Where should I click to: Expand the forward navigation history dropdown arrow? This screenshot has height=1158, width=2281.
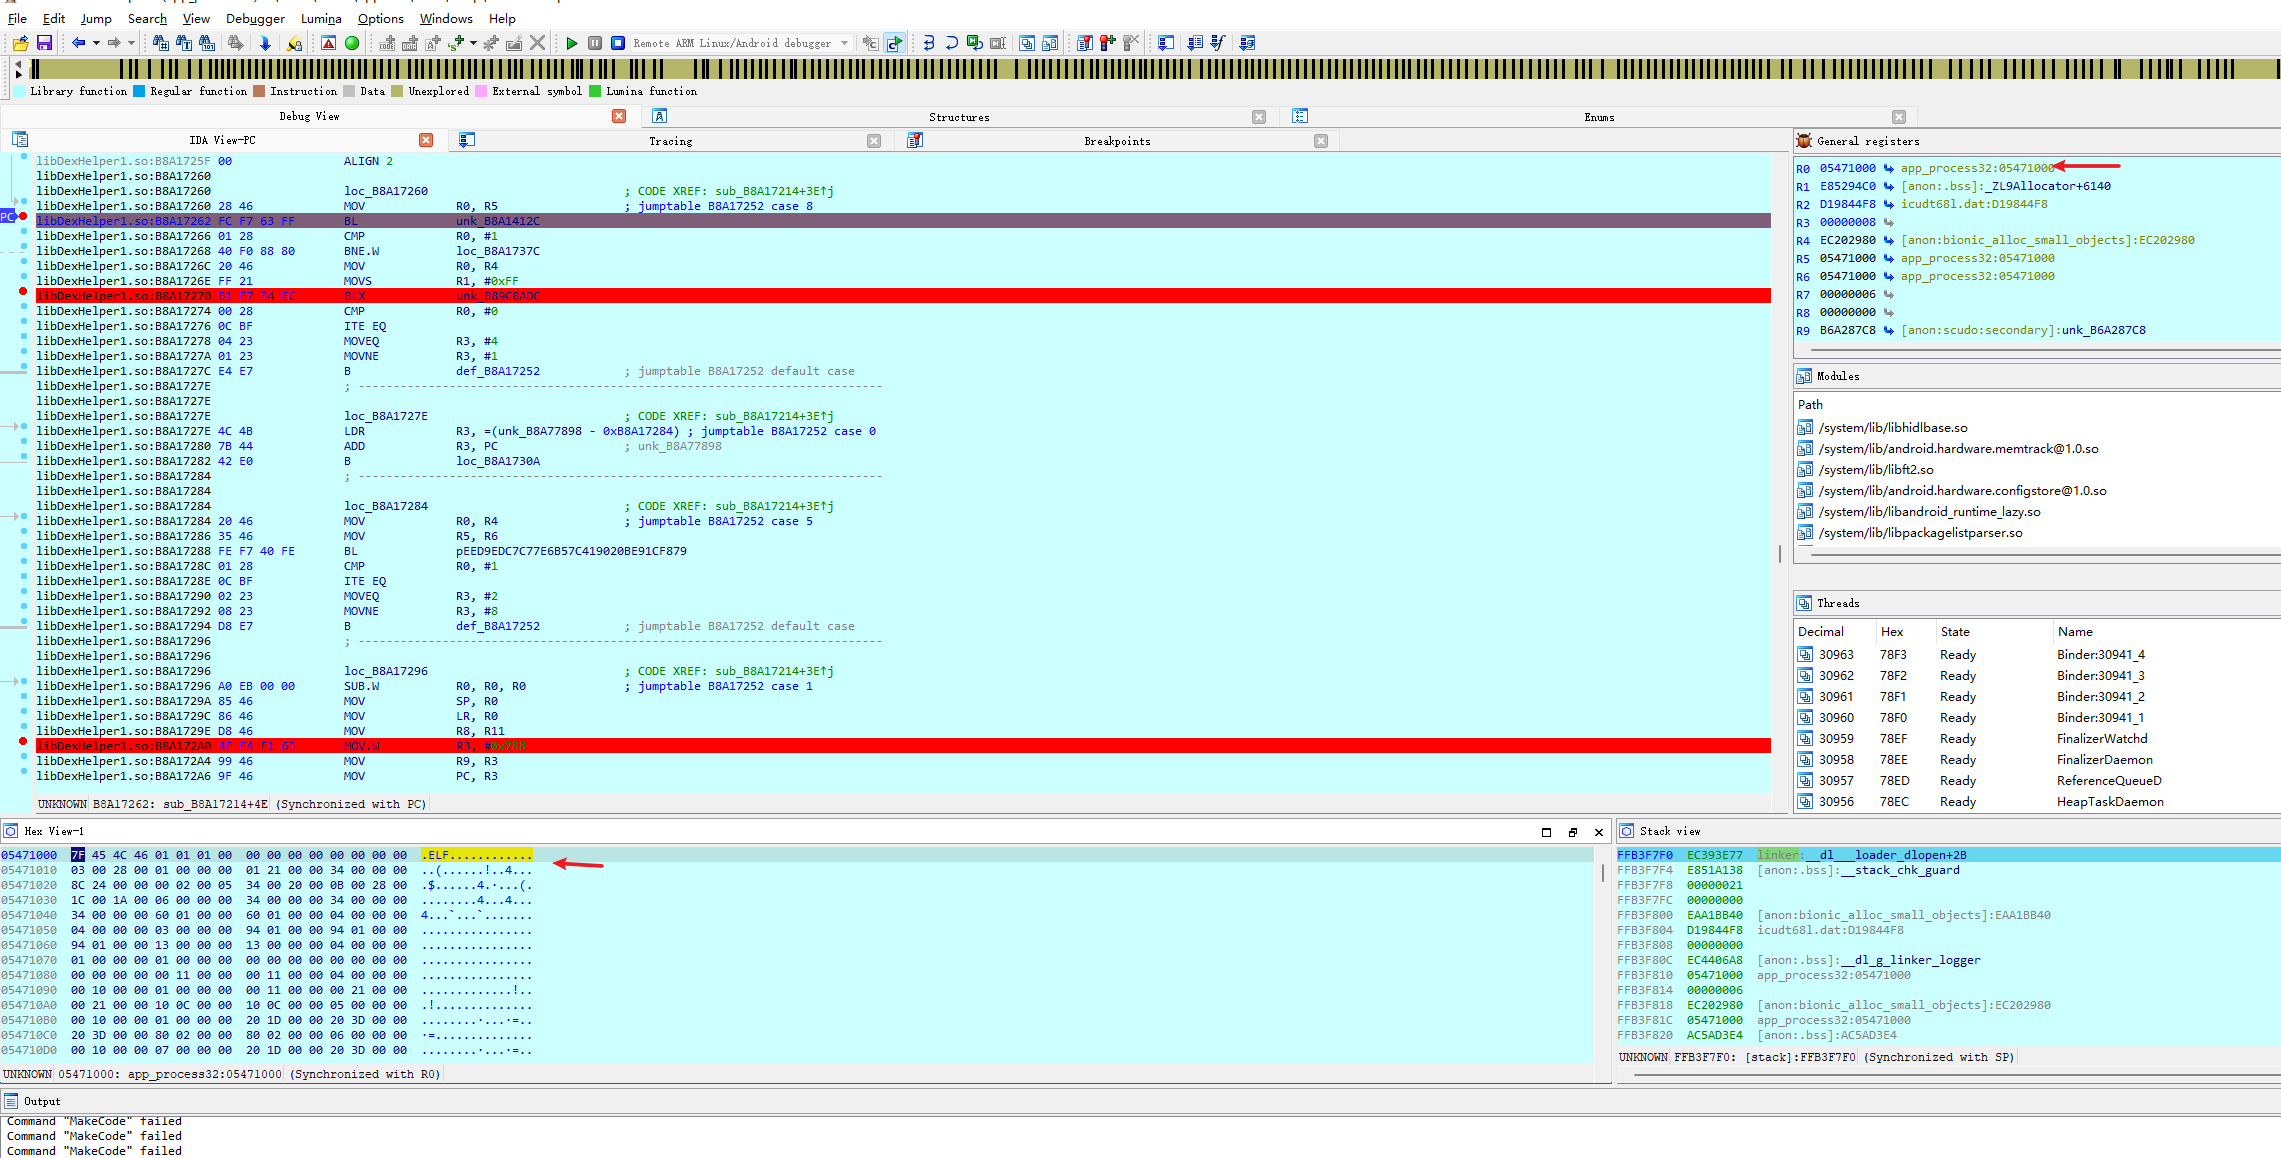point(131,43)
